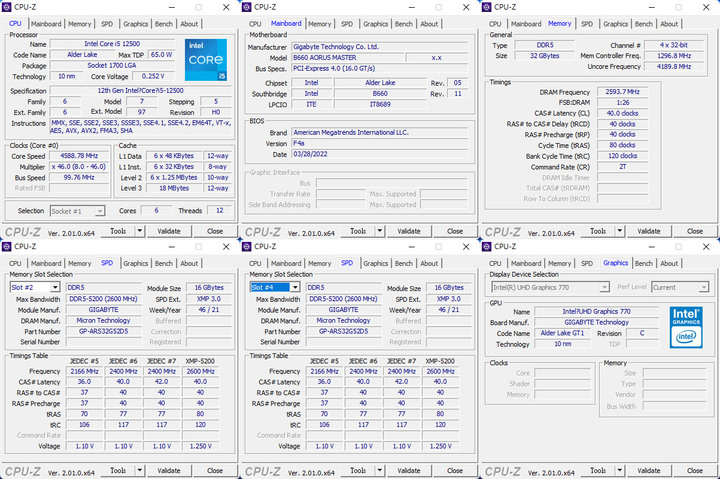This screenshot has width=720, height=479.
Task: Click the CPU-Z title icon in the Graphics tab window
Action: coord(487,247)
